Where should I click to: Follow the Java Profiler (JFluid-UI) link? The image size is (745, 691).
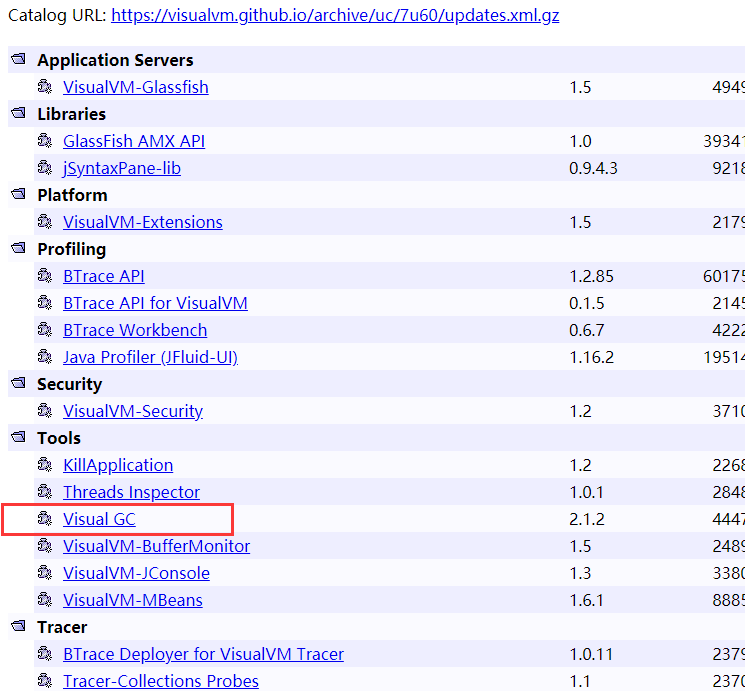point(150,357)
